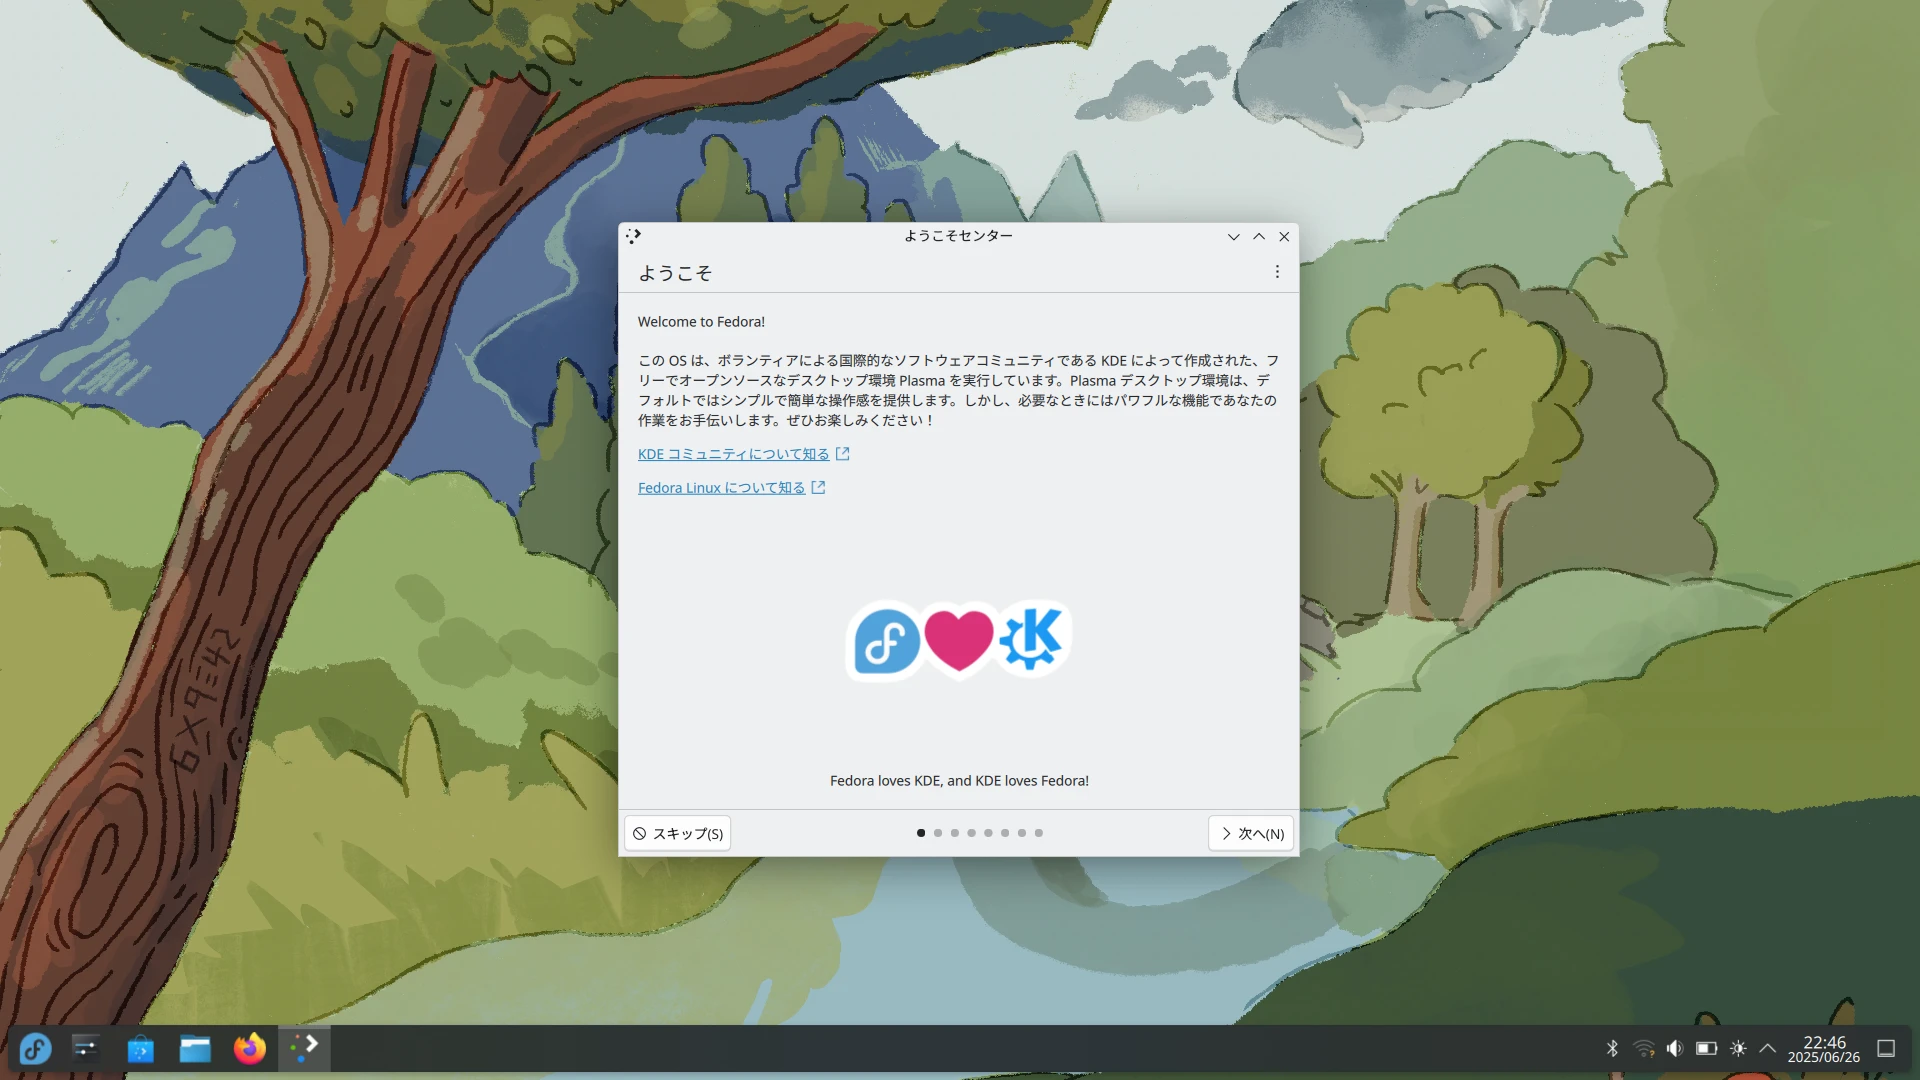
Task: Open the brightness and color tray icon
Action: 1738,1048
